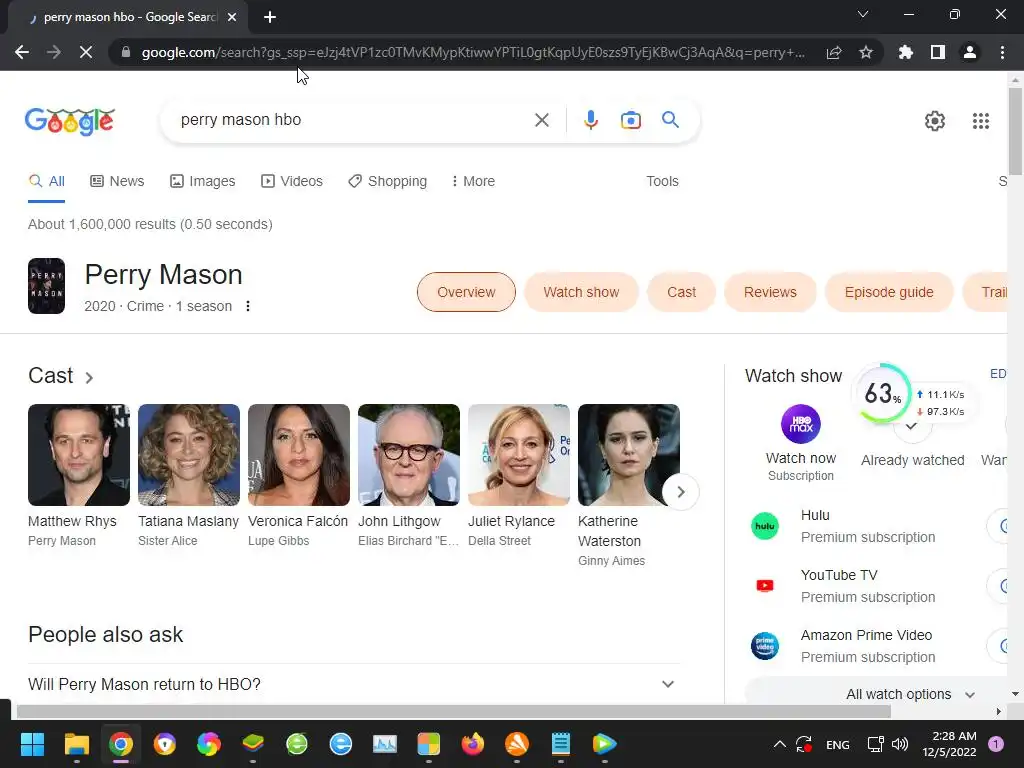
Task: Share this page from address bar
Action: pos(834,52)
